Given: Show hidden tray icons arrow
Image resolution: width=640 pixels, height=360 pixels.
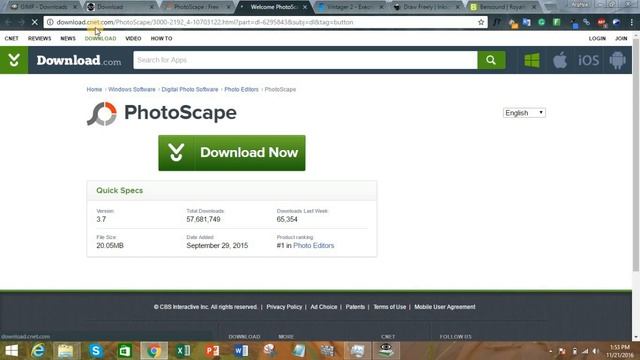Looking at the screenshot, I should [551, 351].
